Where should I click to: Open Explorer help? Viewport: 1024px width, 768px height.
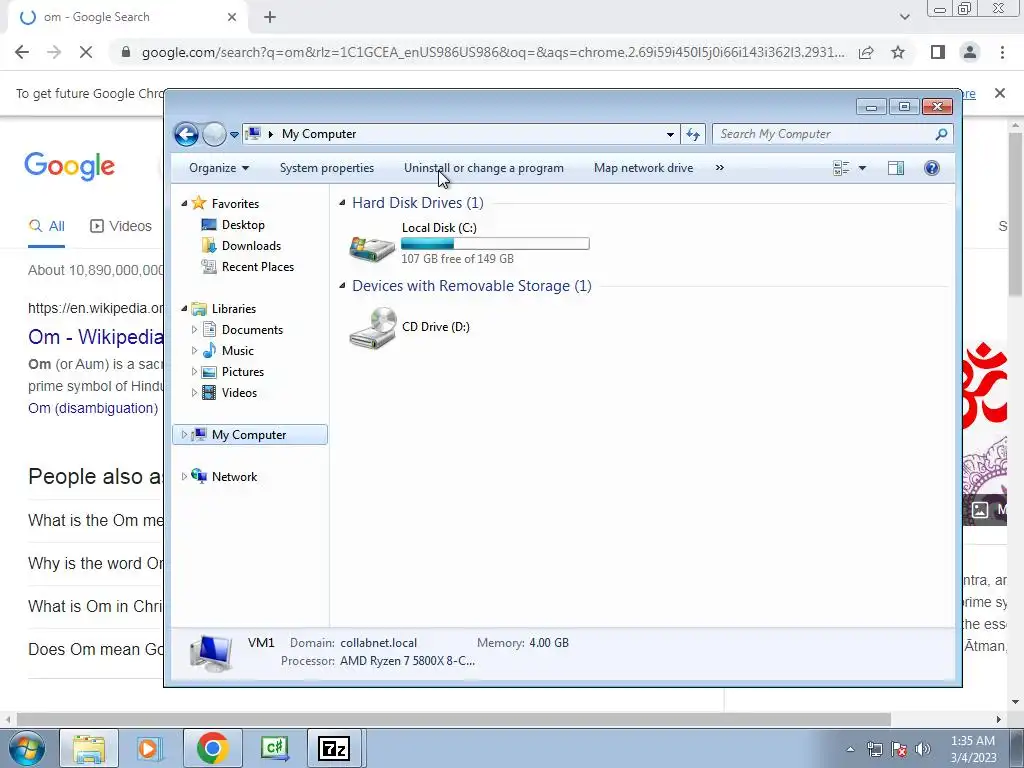pyautogui.click(x=932, y=168)
